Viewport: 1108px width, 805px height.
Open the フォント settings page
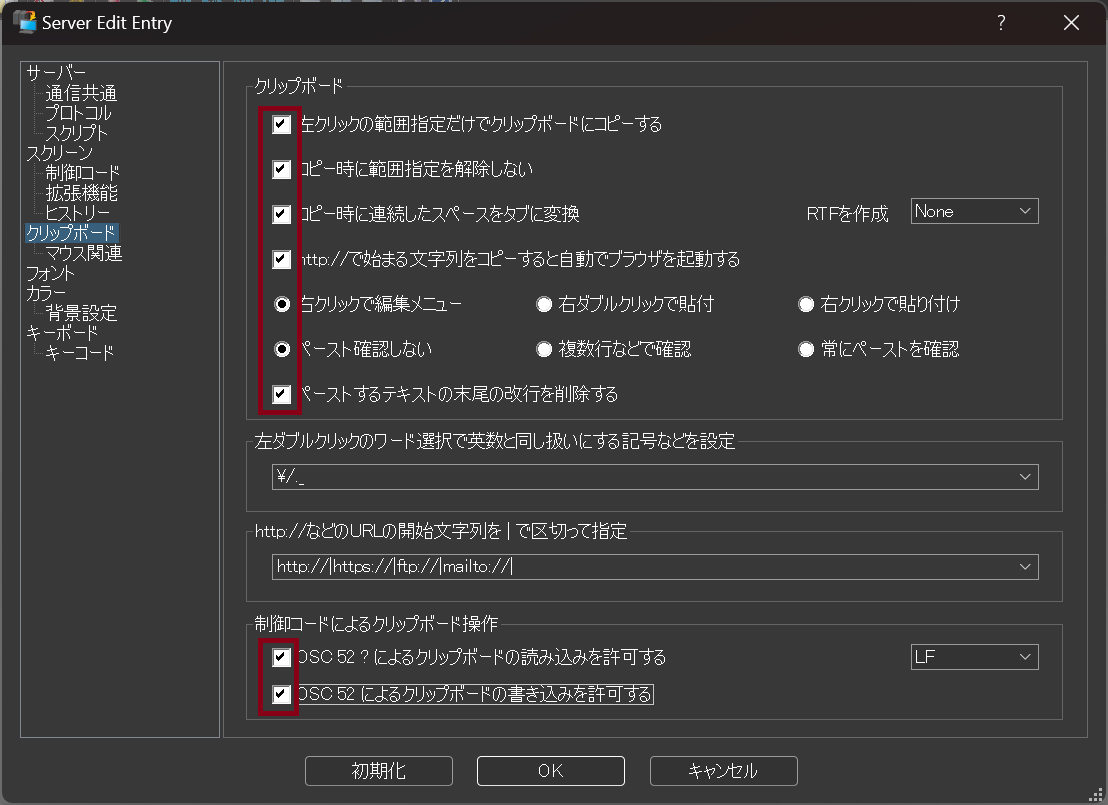(50, 273)
